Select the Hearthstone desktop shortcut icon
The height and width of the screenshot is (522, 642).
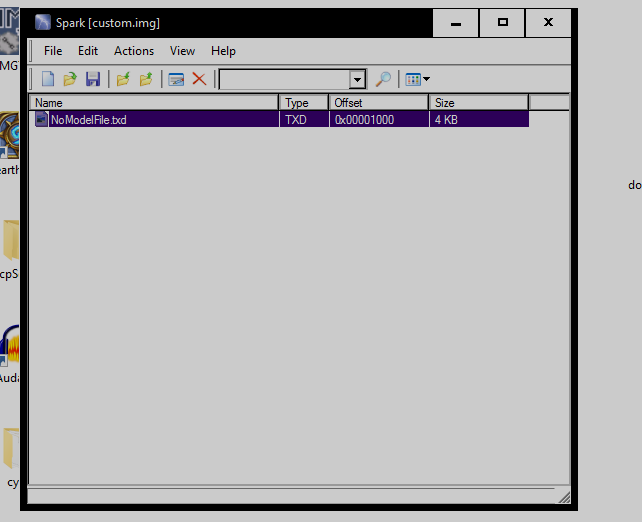pos(9,136)
